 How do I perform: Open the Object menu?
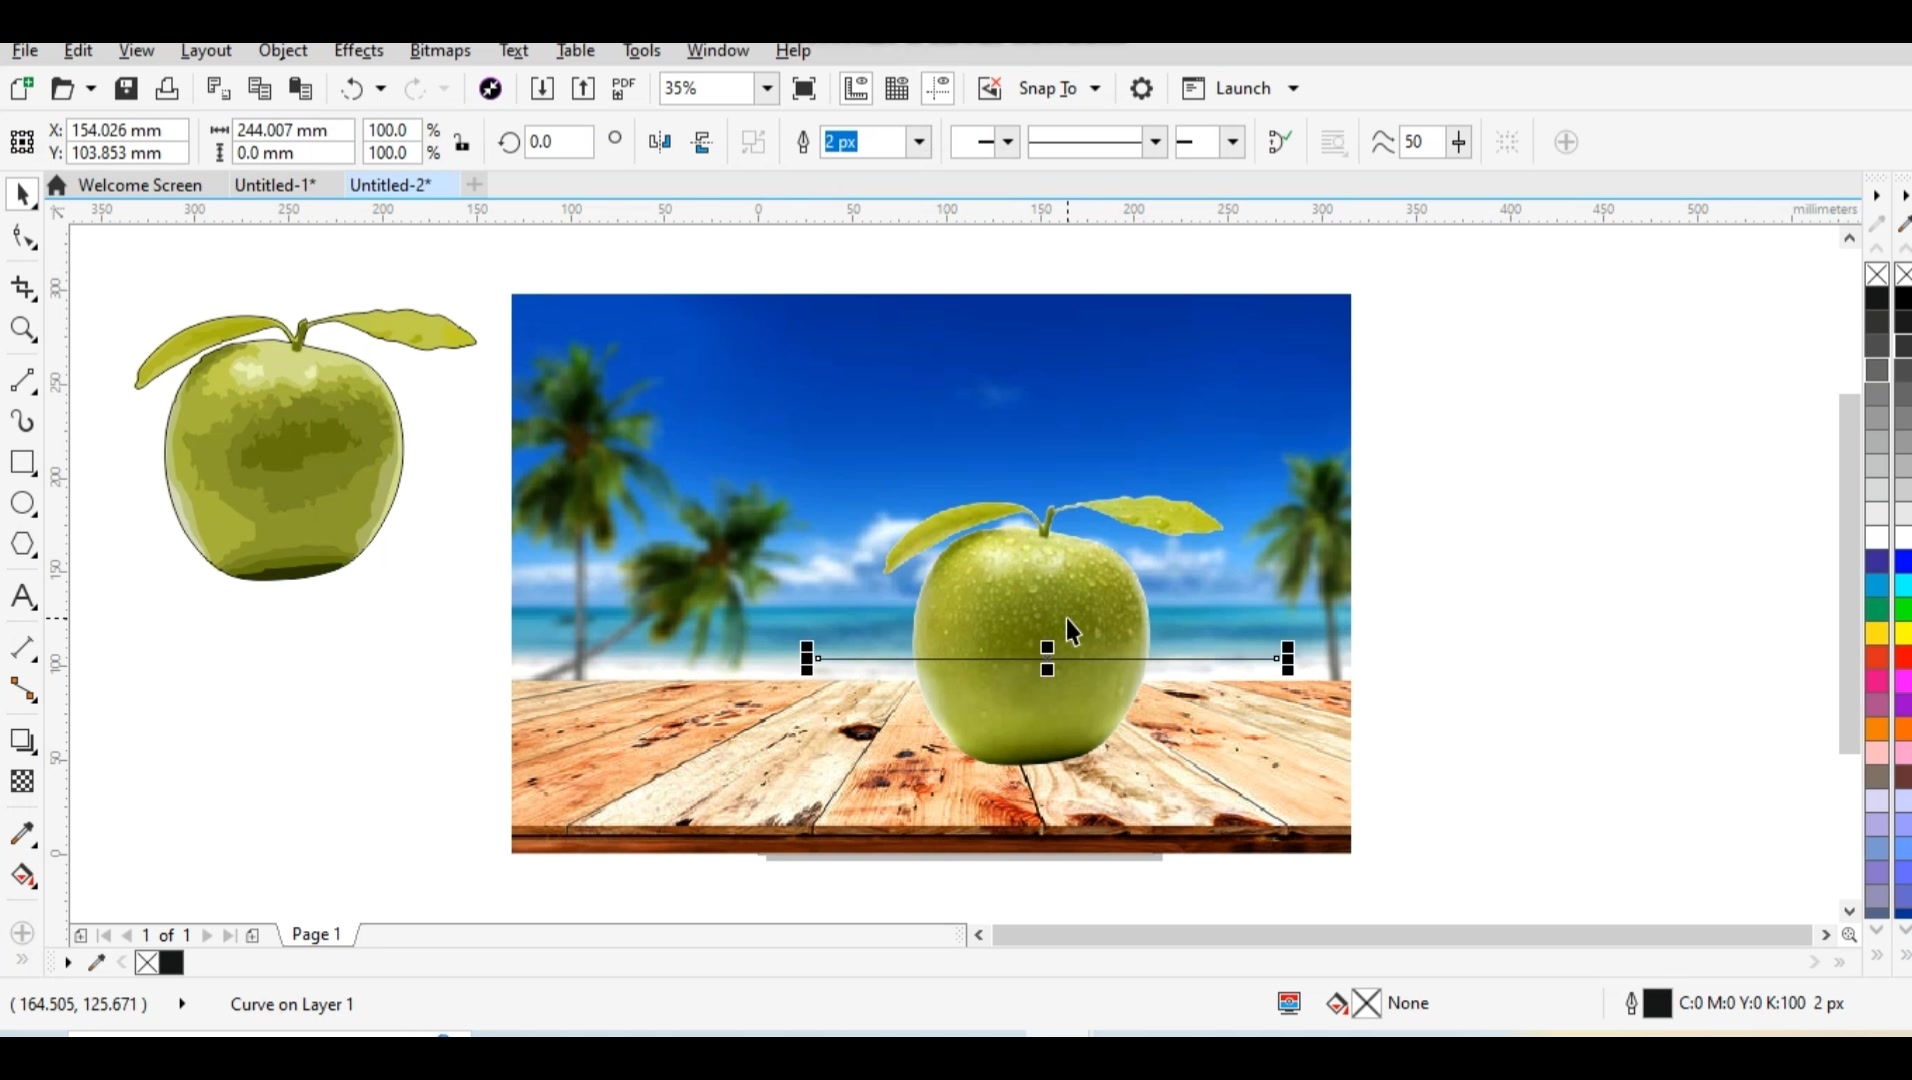283,50
